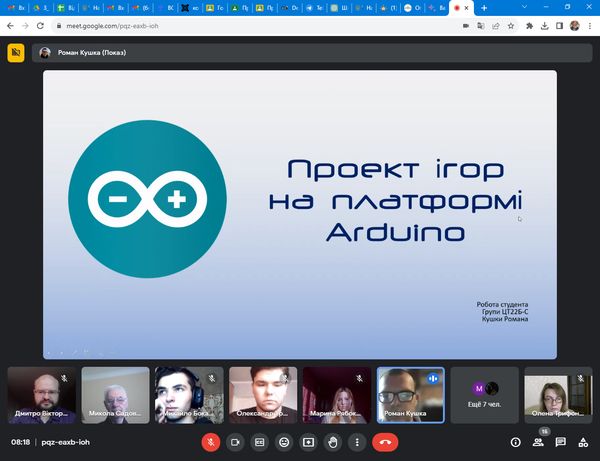The height and width of the screenshot is (461, 600).
Task: Click the meet.google.com address bar
Action: tap(250, 26)
